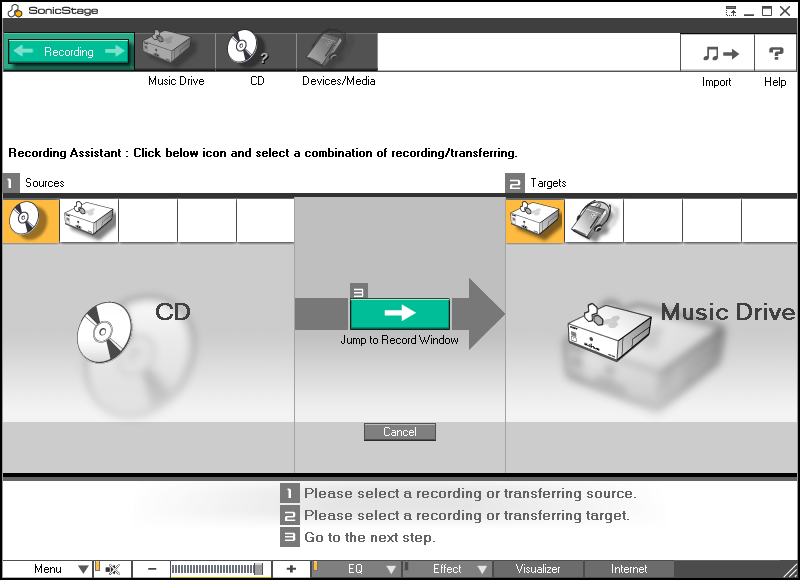Maximize the SonicStage window
This screenshot has height=580, width=800.
(767, 11)
